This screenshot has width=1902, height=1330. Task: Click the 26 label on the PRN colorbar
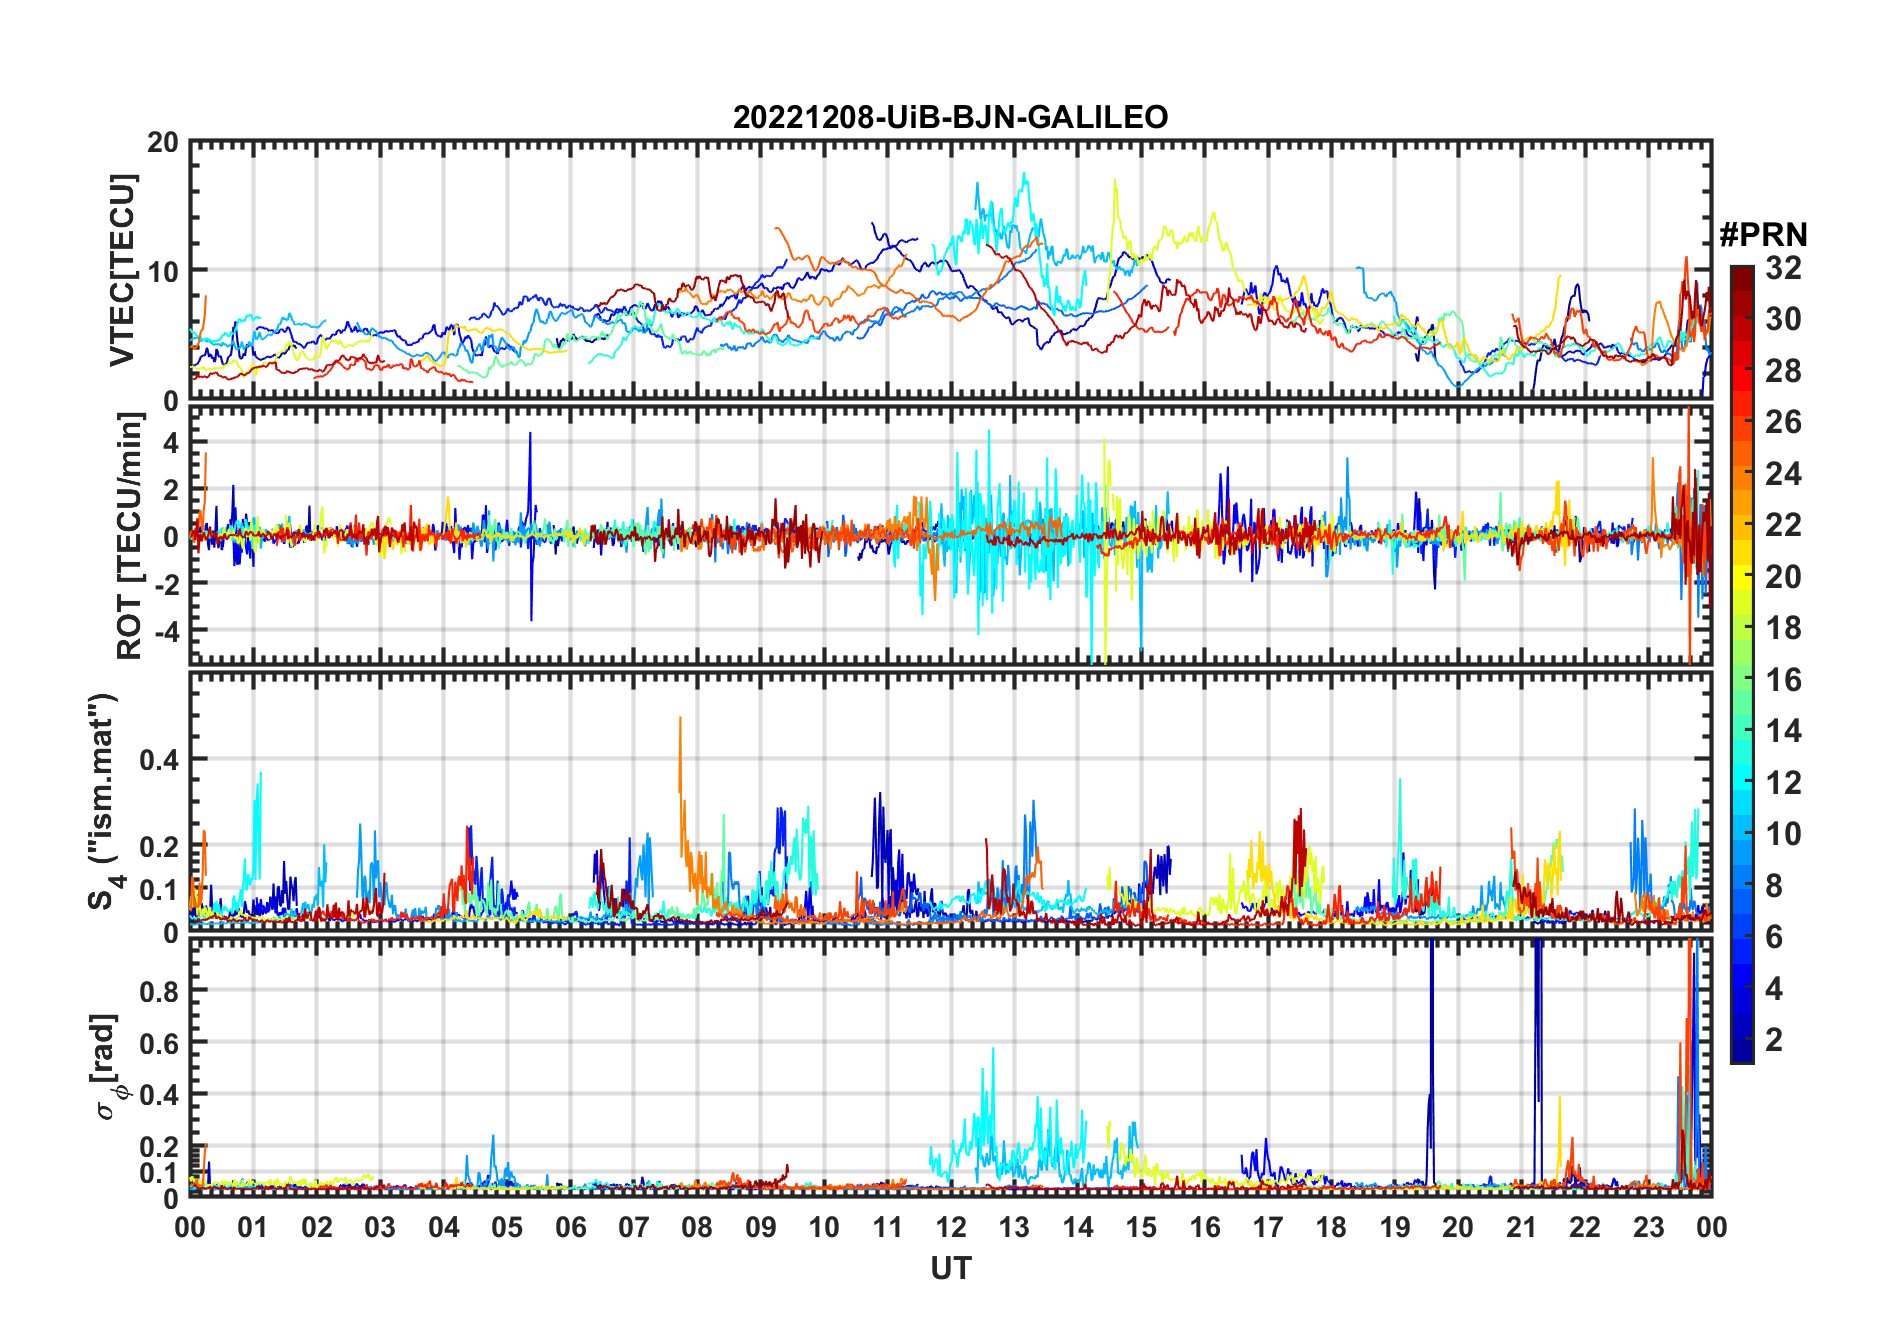[x=1783, y=422]
